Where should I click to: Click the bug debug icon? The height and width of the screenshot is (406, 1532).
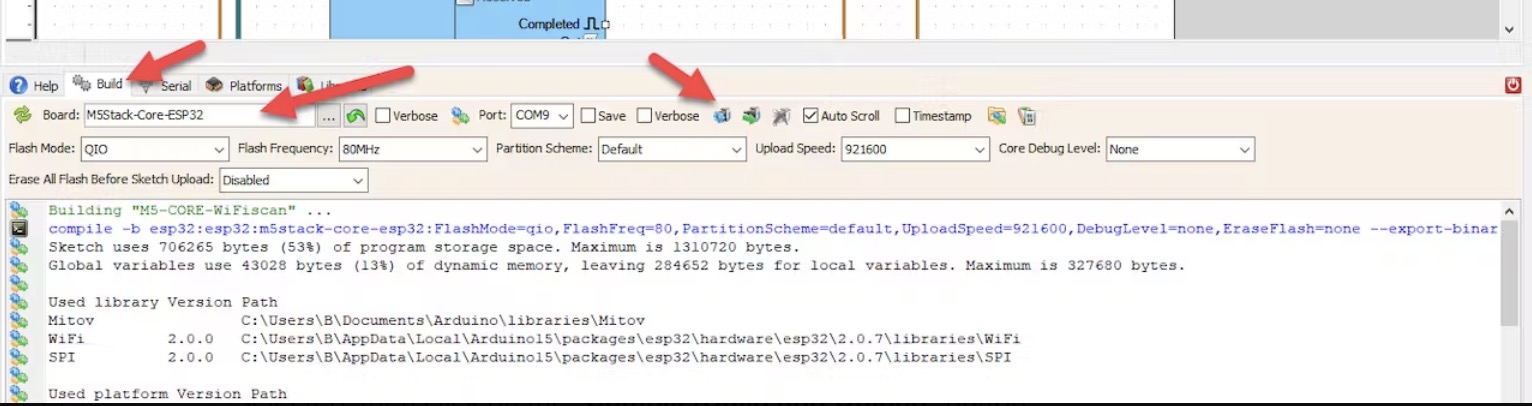[781, 116]
